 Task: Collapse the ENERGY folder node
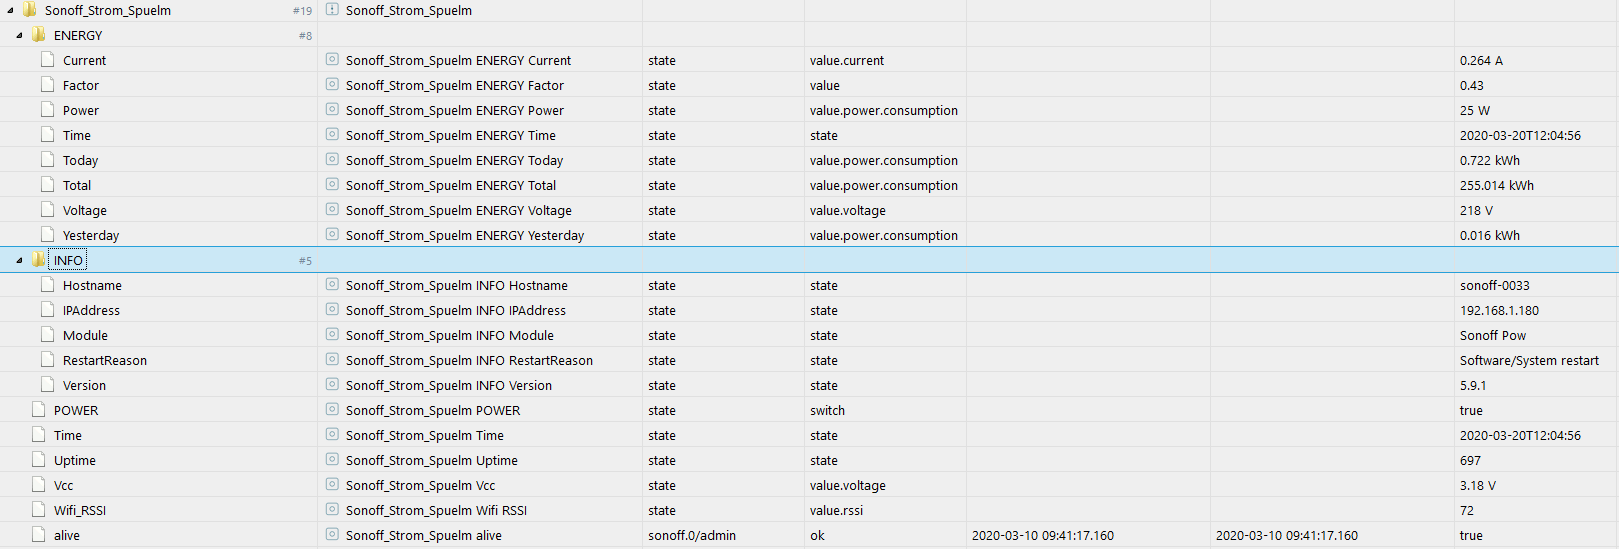coord(19,35)
